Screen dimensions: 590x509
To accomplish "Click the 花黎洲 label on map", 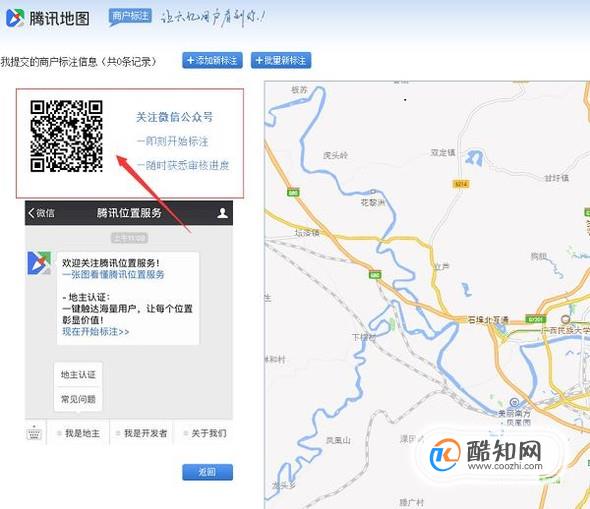I will click(x=373, y=203).
